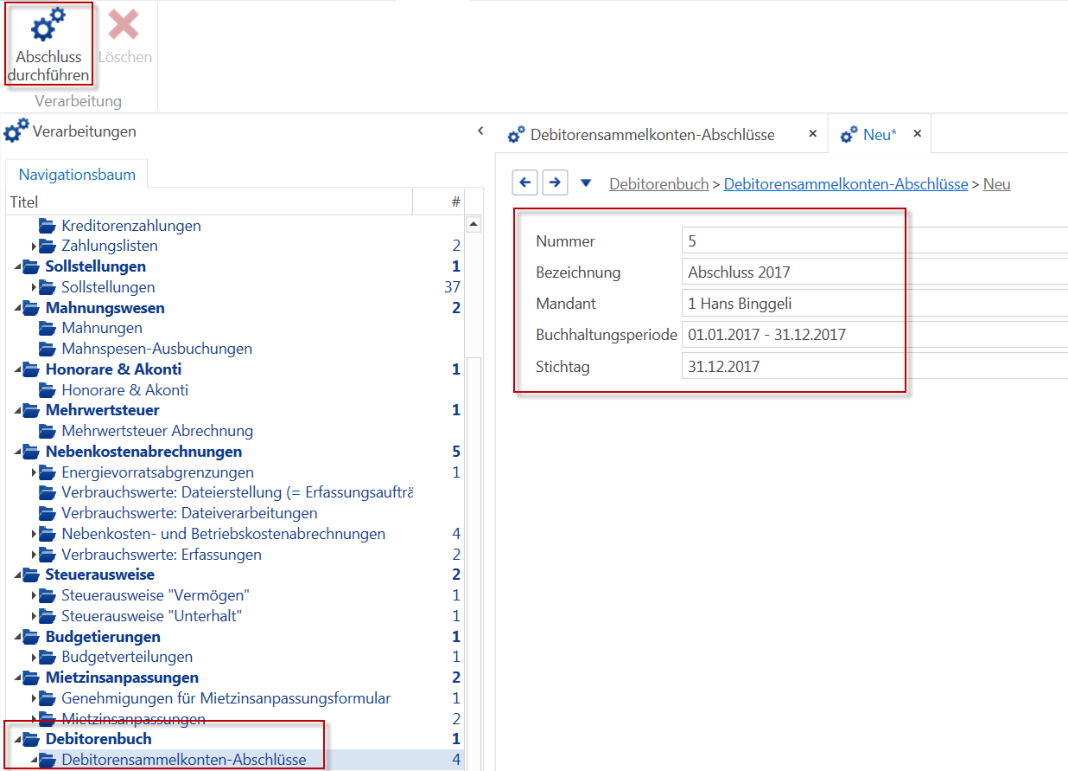This screenshot has height=771, width=1068.
Task: Expand the Budgetverteilungen node
Action: [x=33, y=657]
